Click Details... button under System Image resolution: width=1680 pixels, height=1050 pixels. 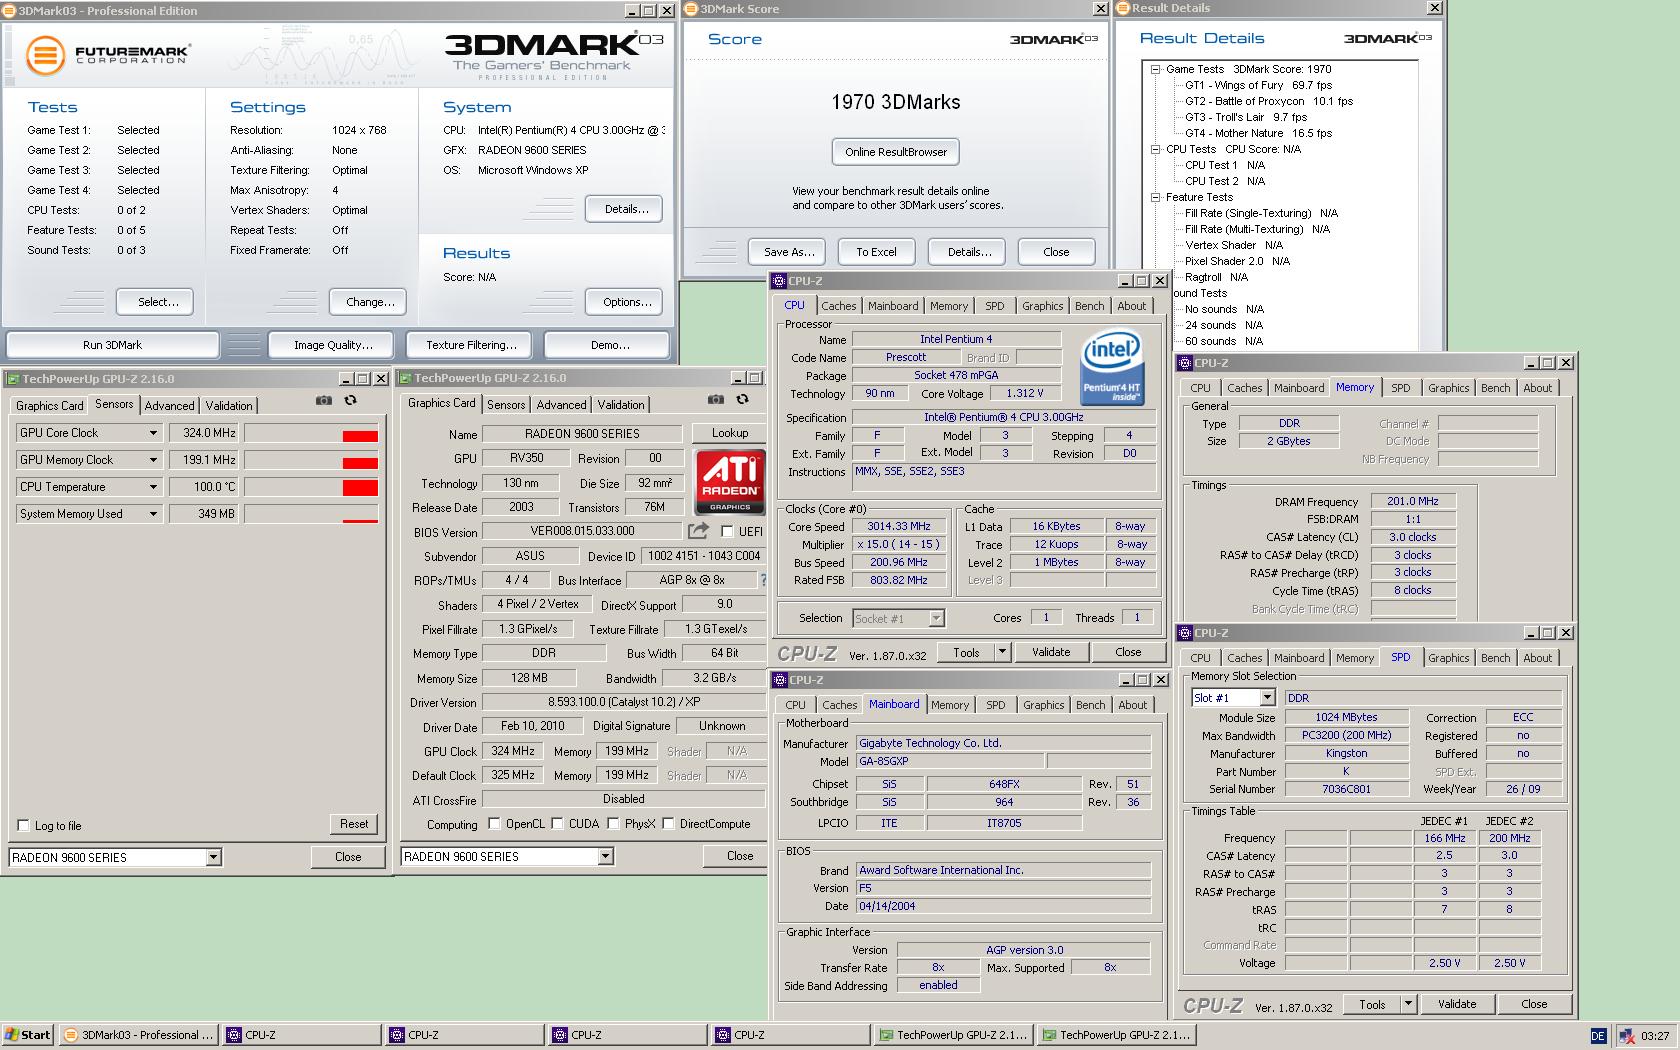(626, 209)
